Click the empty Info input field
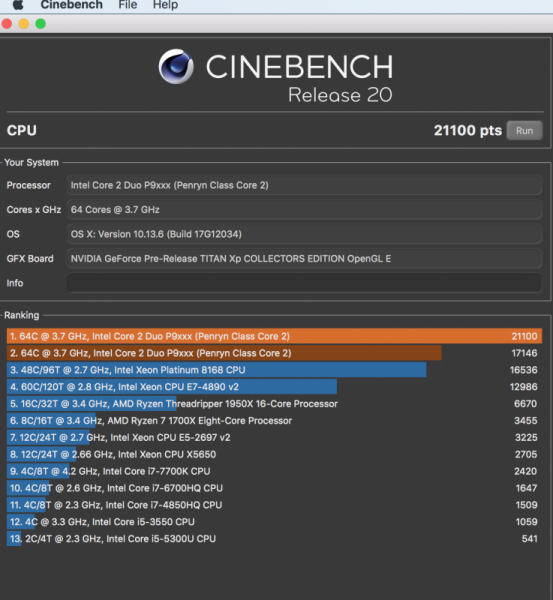The height and width of the screenshot is (600, 553). [x=304, y=283]
